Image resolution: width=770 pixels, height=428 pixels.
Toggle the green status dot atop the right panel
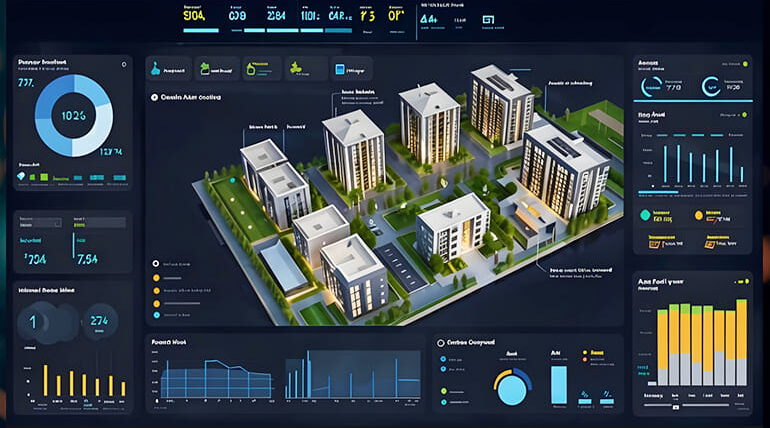point(745,64)
